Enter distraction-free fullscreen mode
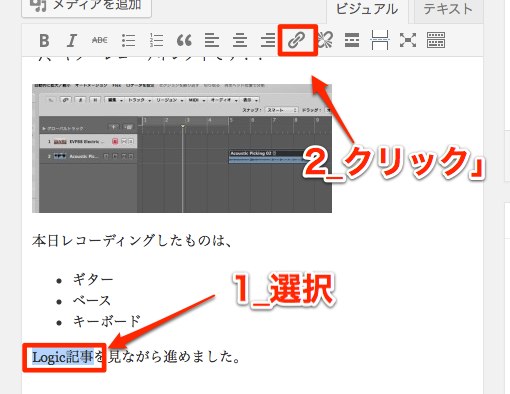Viewport: 510px width, 394px height. point(408,40)
